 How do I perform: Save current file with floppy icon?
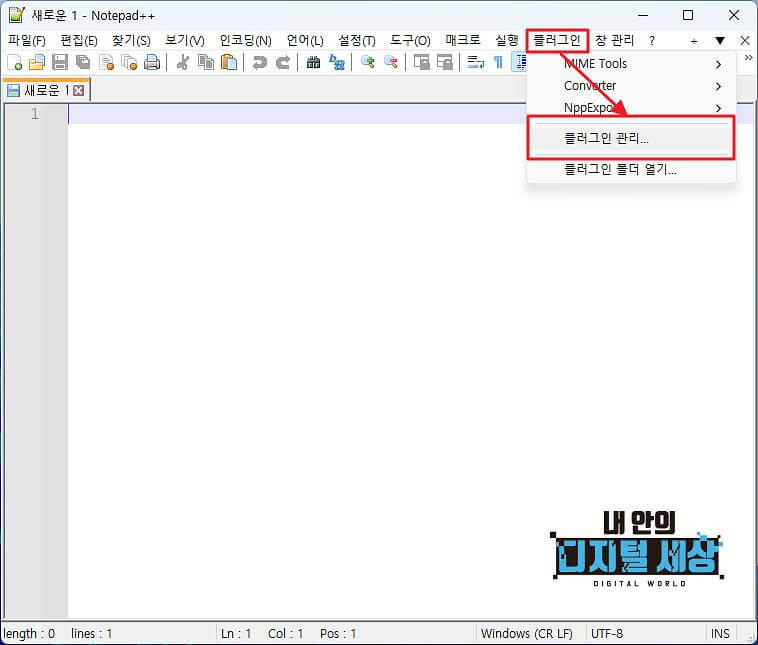pos(60,62)
